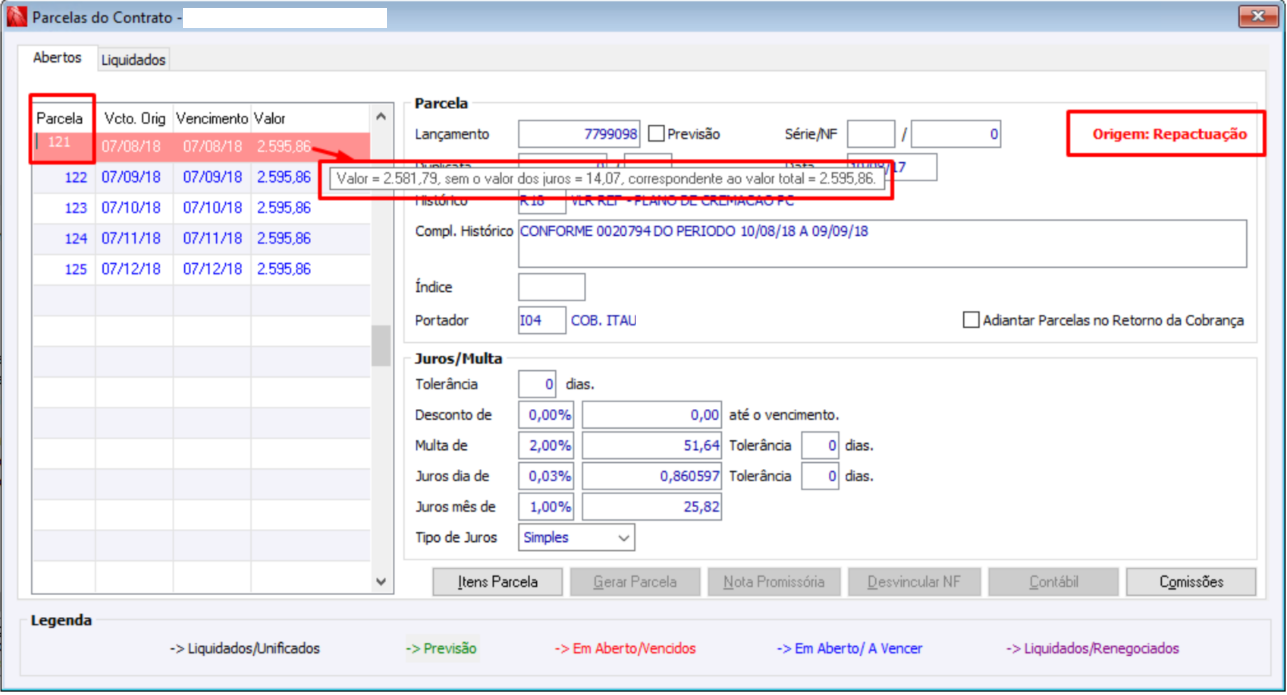1287x695 pixels.
Task: Click the Multa value field 51,64
Action: point(652,445)
